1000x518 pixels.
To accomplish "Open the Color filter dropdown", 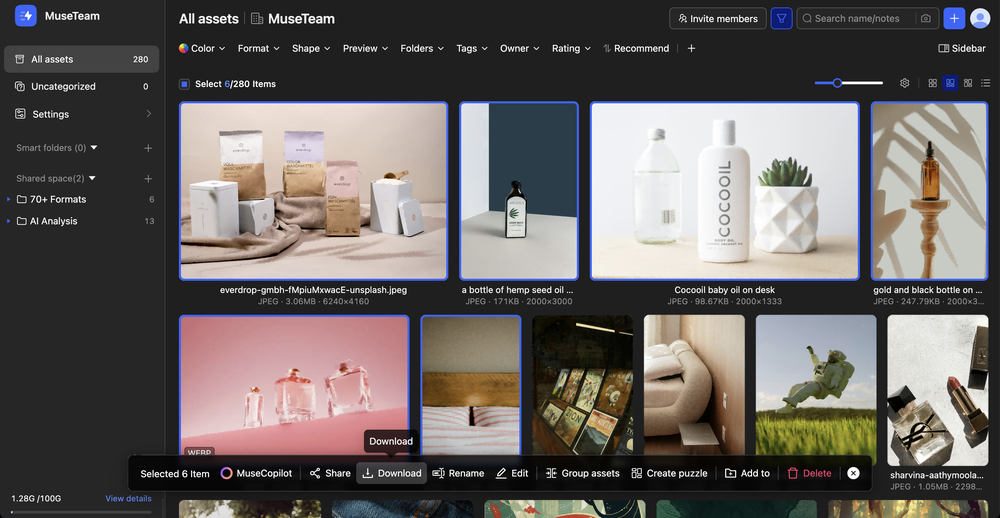I will (x=201, y=48).
